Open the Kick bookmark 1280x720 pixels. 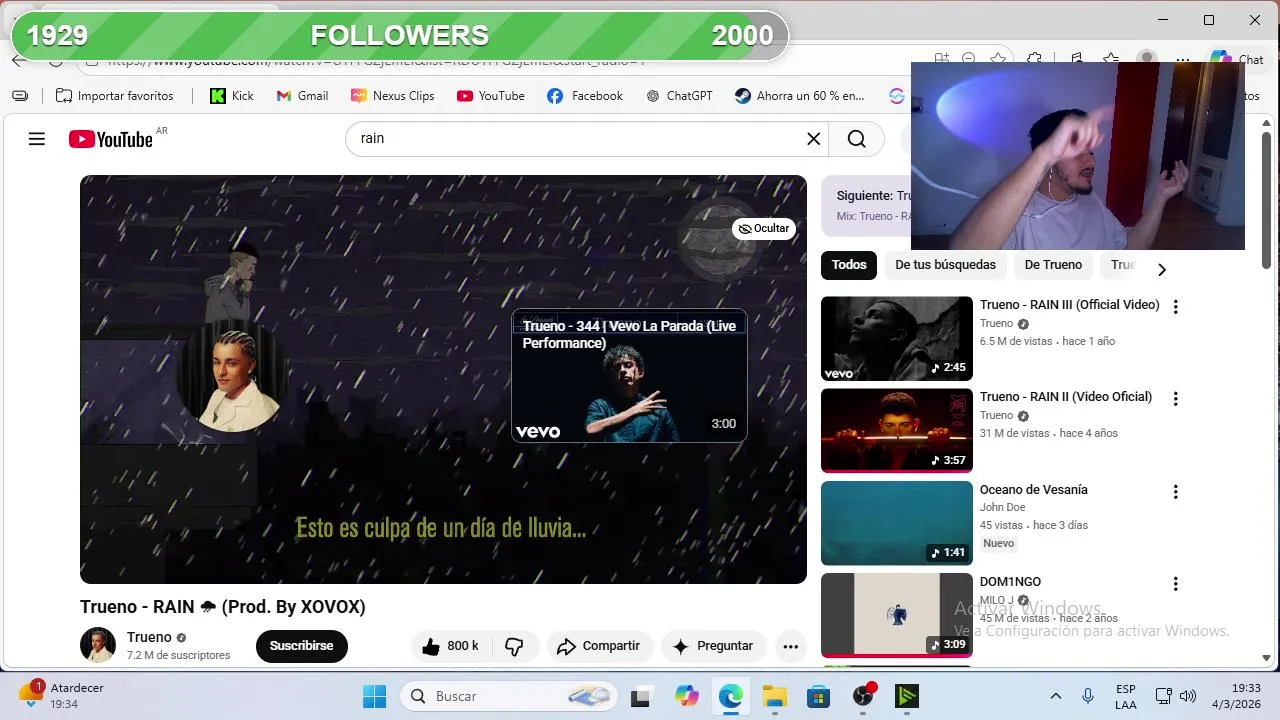pos(231,96)
